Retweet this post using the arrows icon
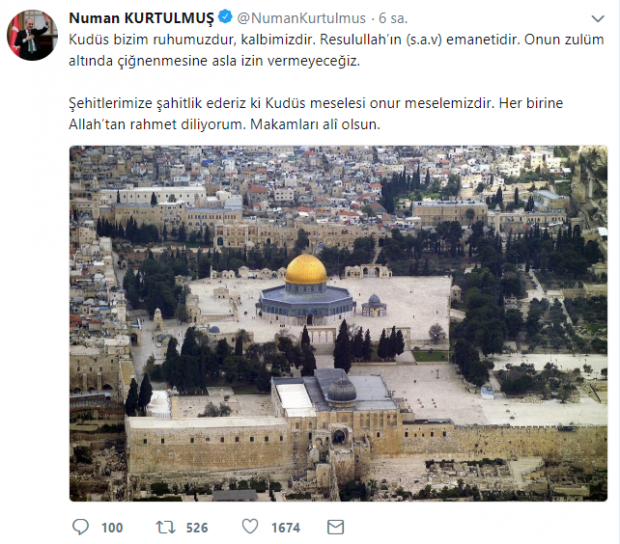The height and width of the screenshot is (544, 620). coord(165,527)
